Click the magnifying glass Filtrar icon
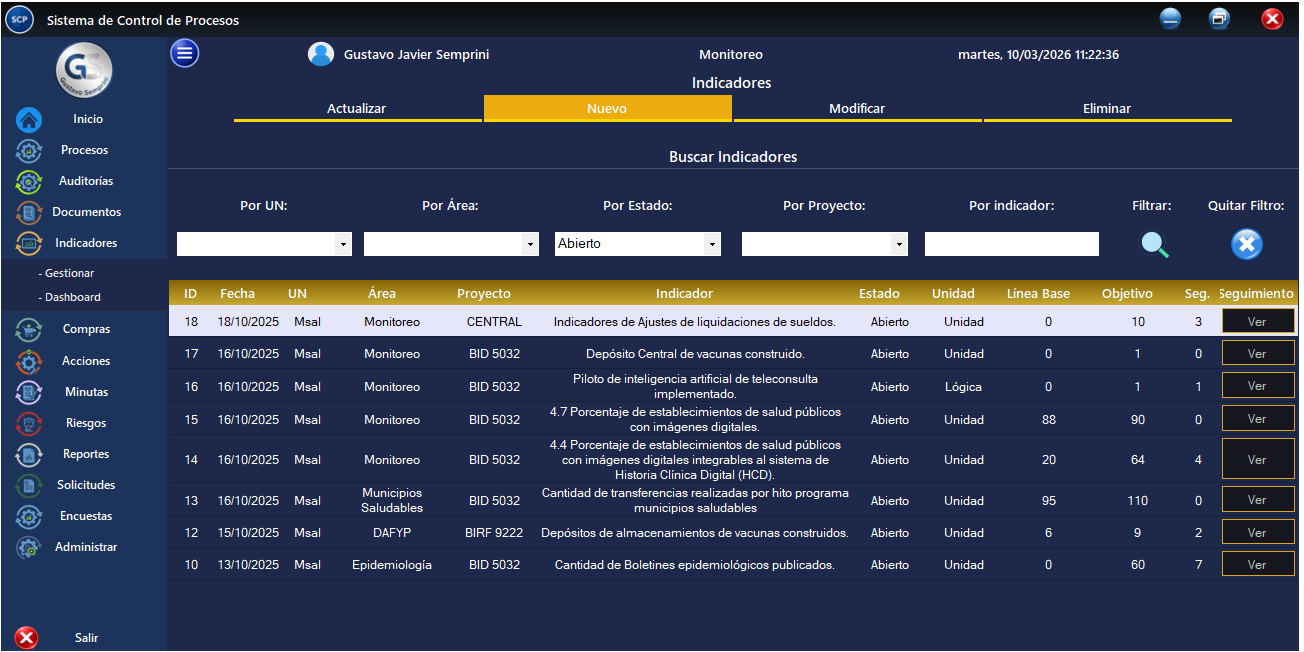The height and width of the screenshot is (652, 1304). [x=1155, y=244]
